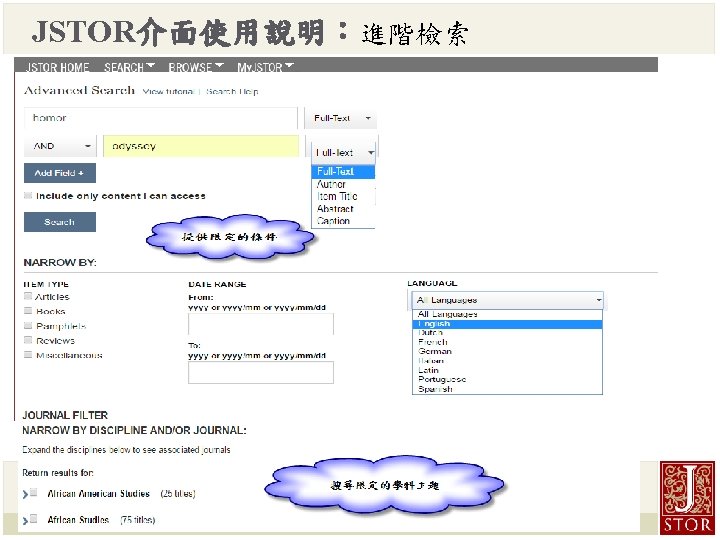Open the JSTOR HOME nav link
Viewport: 720px width, 540px height.
pos(57,67)
